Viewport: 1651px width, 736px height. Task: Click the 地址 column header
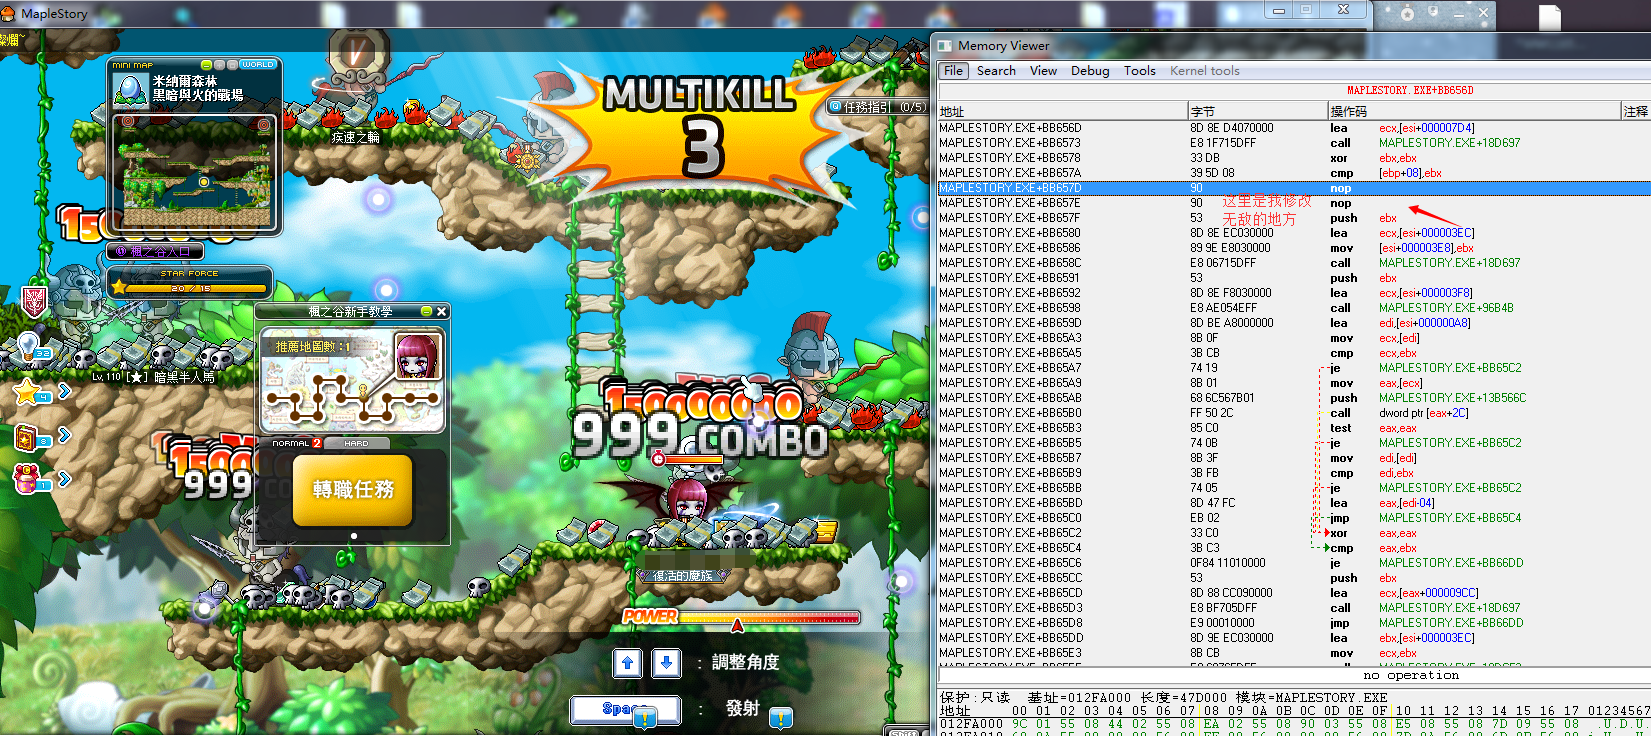[1062, 112]
